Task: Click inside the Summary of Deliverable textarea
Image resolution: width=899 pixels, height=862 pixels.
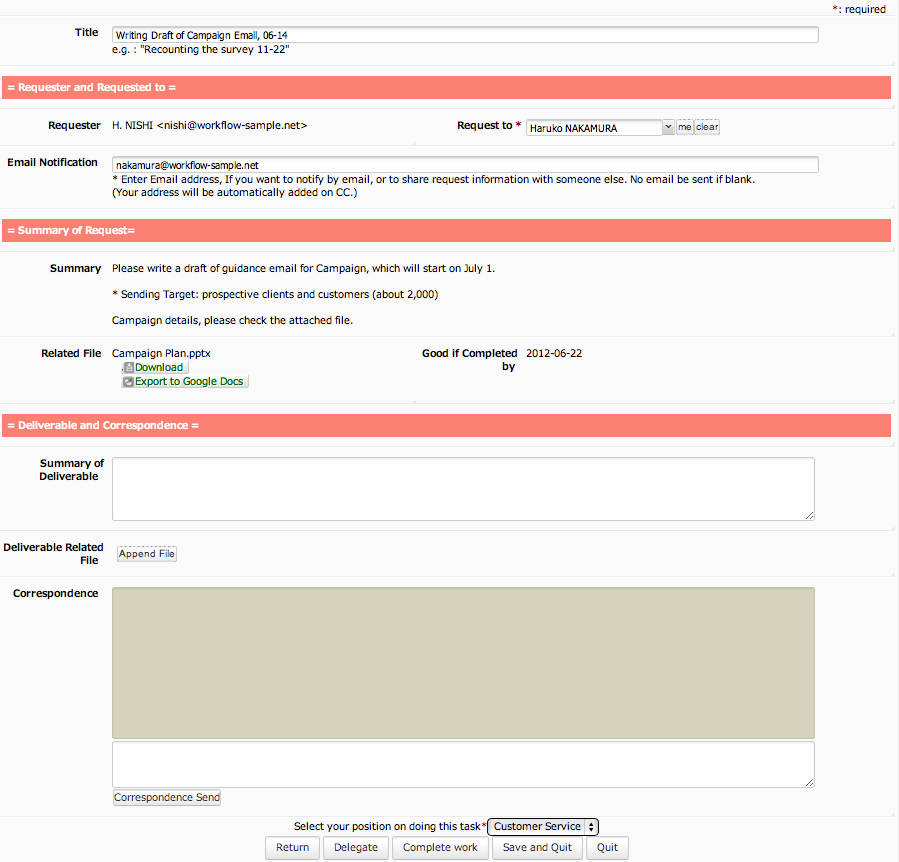Action: 463,488
